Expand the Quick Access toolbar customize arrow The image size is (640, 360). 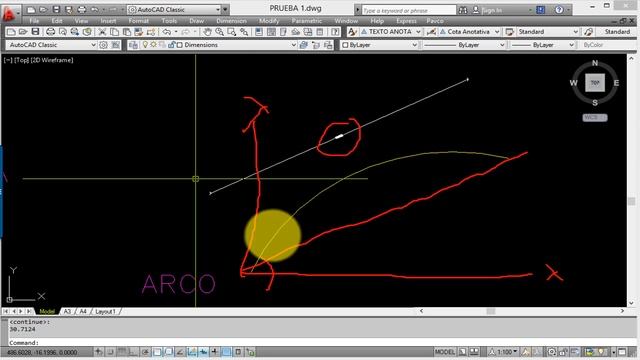click(225, 9)
